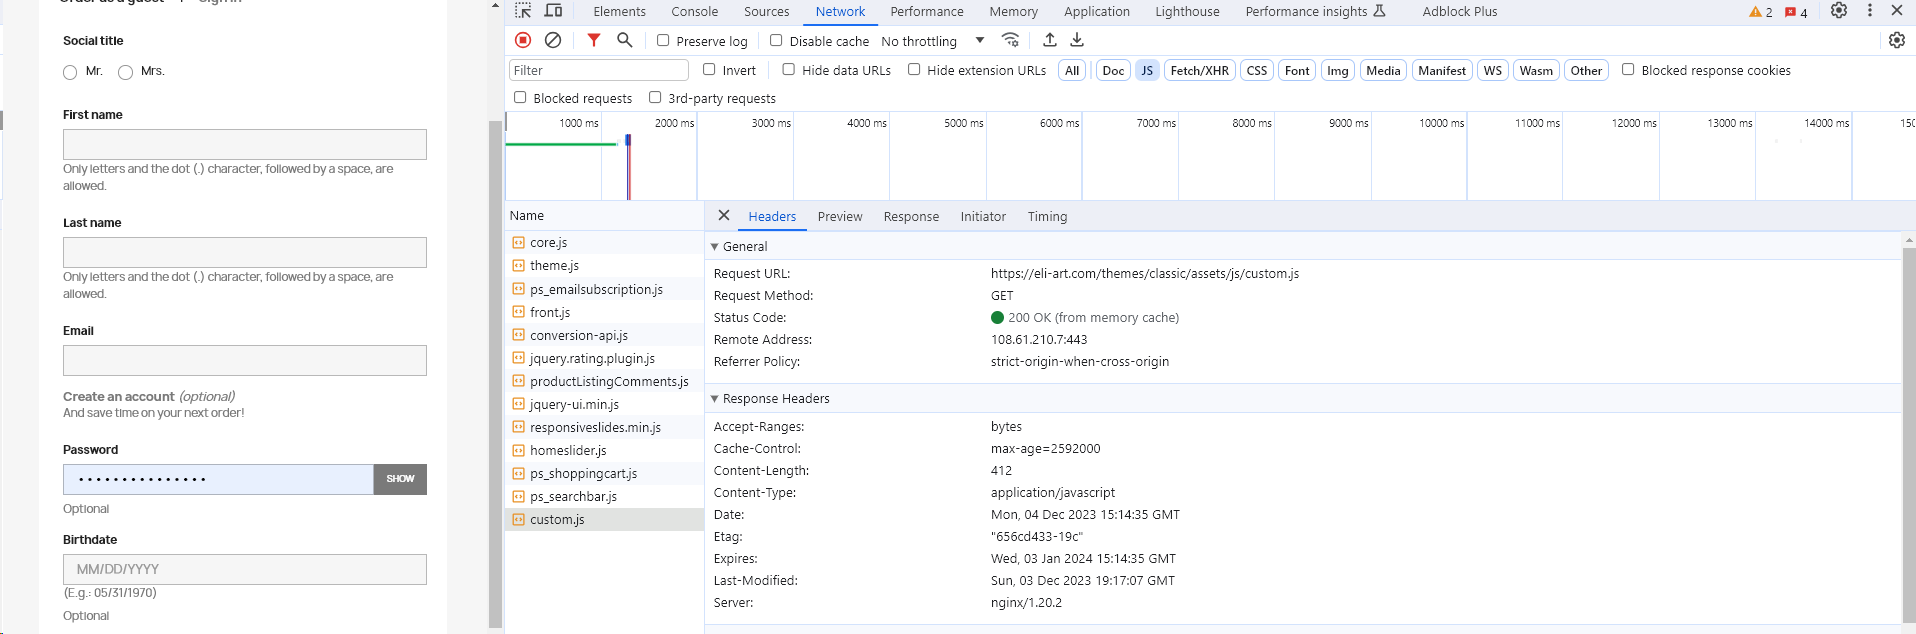This screenshot has height=634, width=1916.
Task: Open network conditions Wi-Fi icon
Action: (1011, 40)
